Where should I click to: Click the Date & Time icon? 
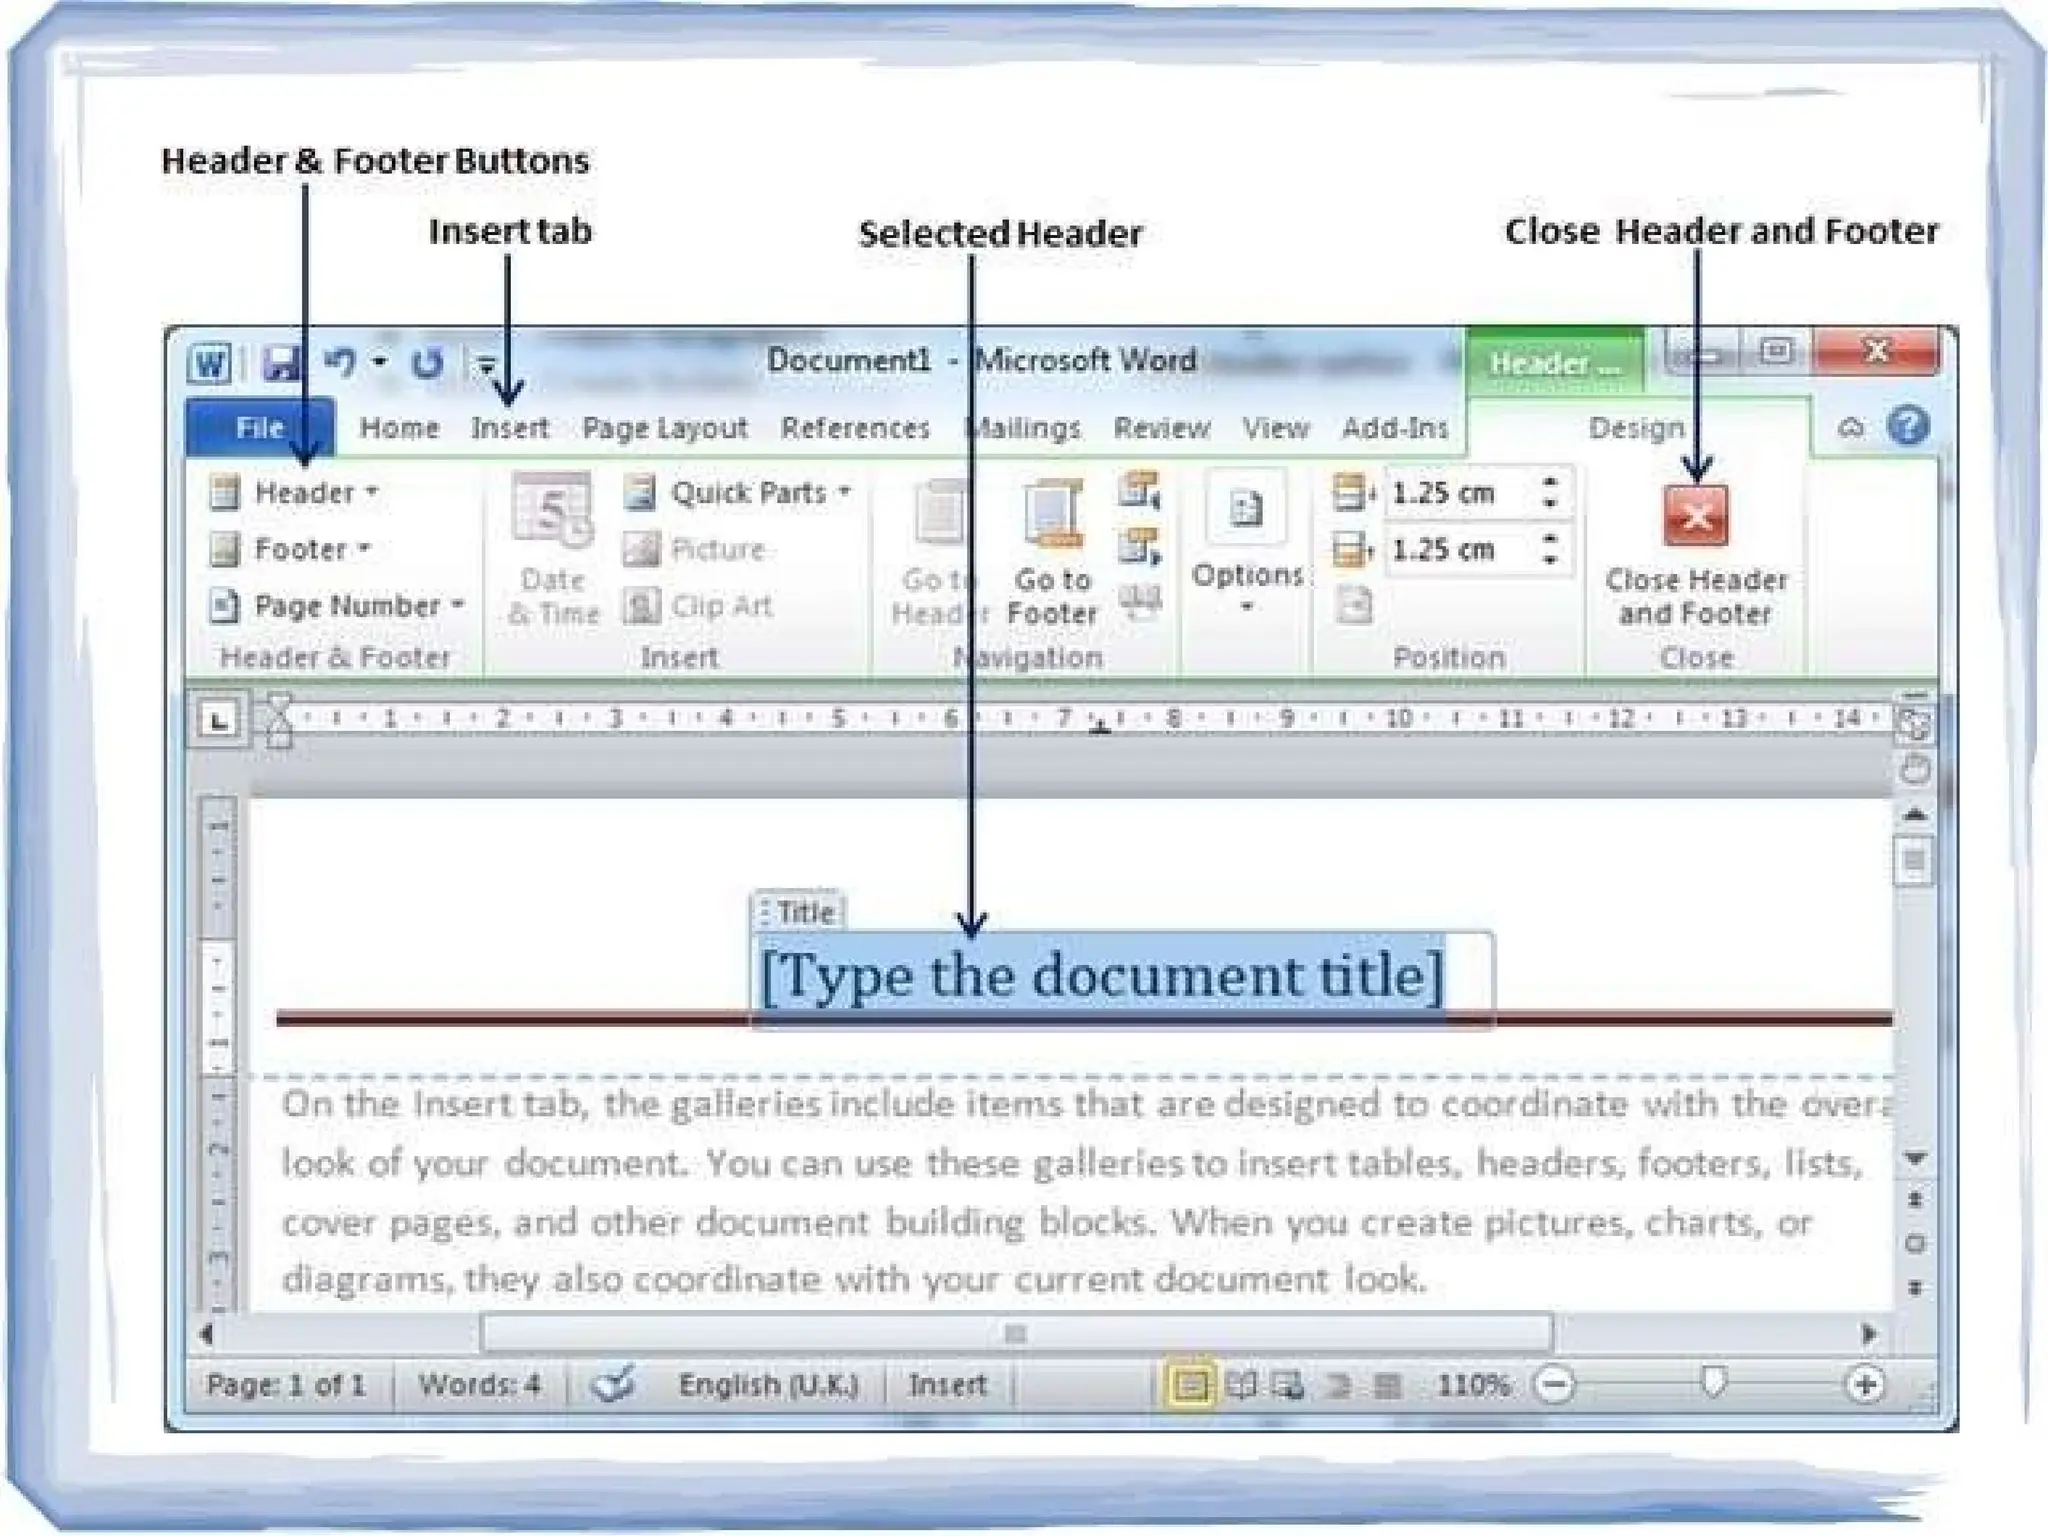tap(552, 512)
